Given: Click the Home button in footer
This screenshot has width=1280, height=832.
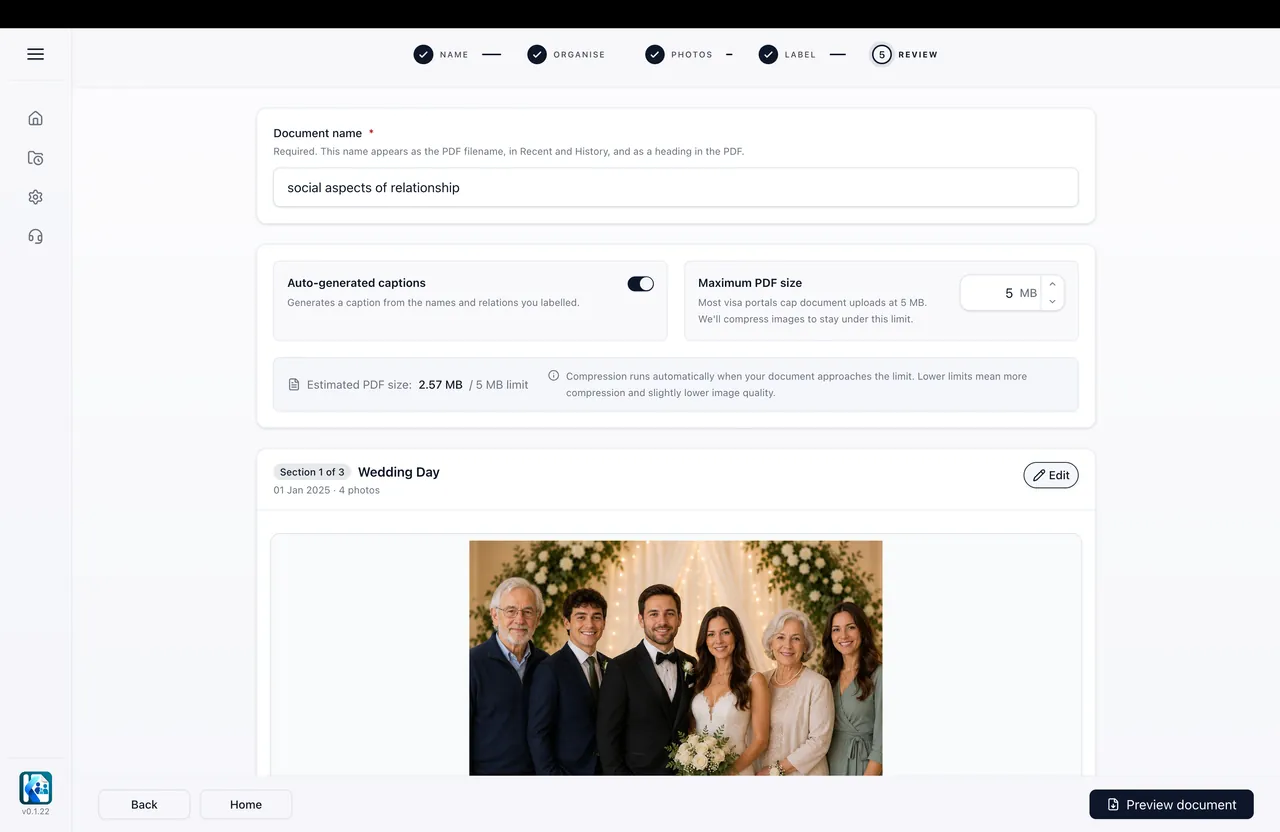Looking at the screenshot, I should coord(246,804).
